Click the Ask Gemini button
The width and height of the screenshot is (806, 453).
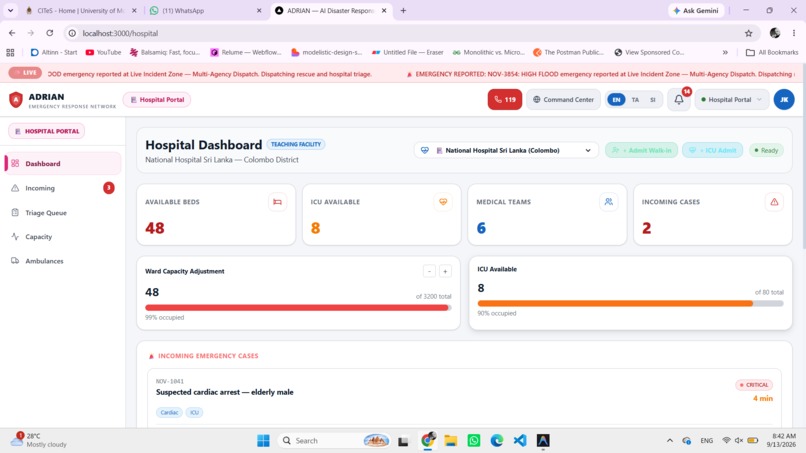coord(697,11)
